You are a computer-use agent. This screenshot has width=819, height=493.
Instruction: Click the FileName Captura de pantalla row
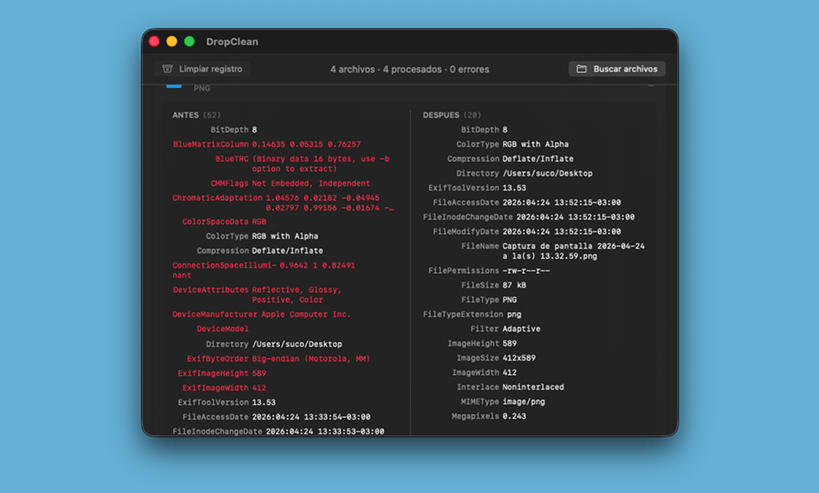(x=553, y=251)
